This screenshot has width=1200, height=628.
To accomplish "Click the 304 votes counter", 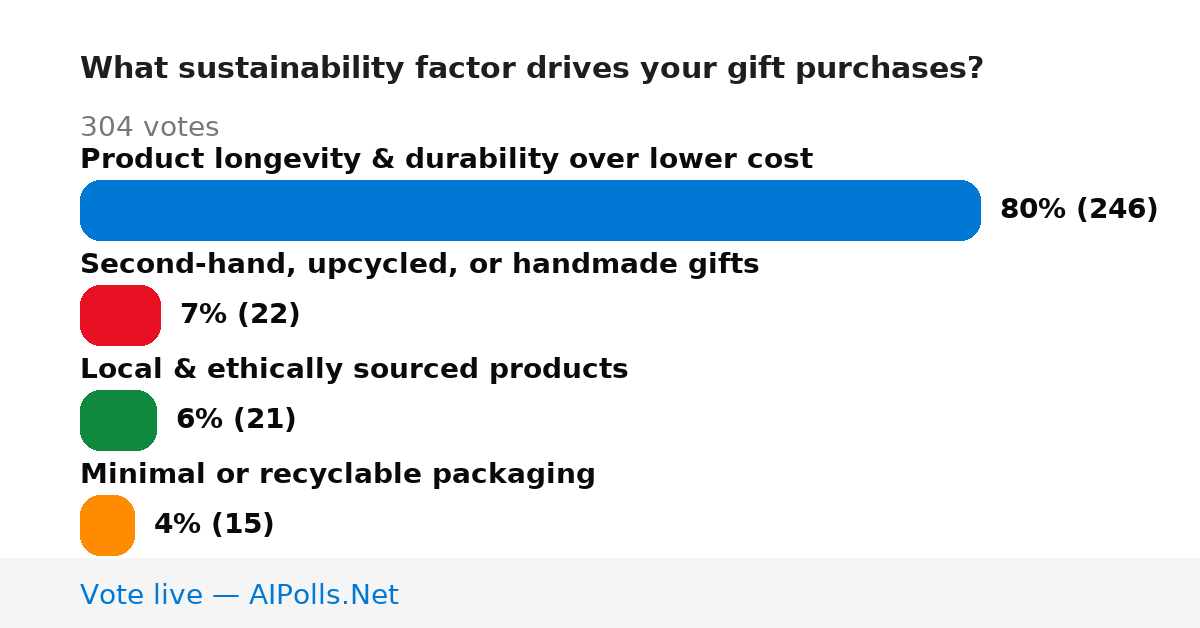I will point(149,127).
